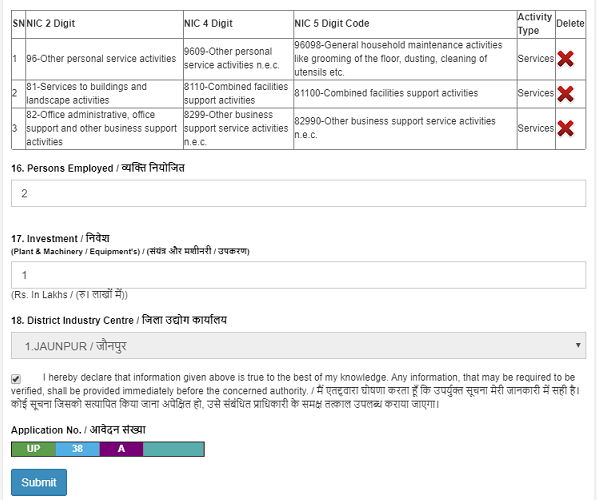The height and width of the screenshot is (500, 597).
Task: Focus the Persons Employed input field
Action: click(x=298, y=193)
